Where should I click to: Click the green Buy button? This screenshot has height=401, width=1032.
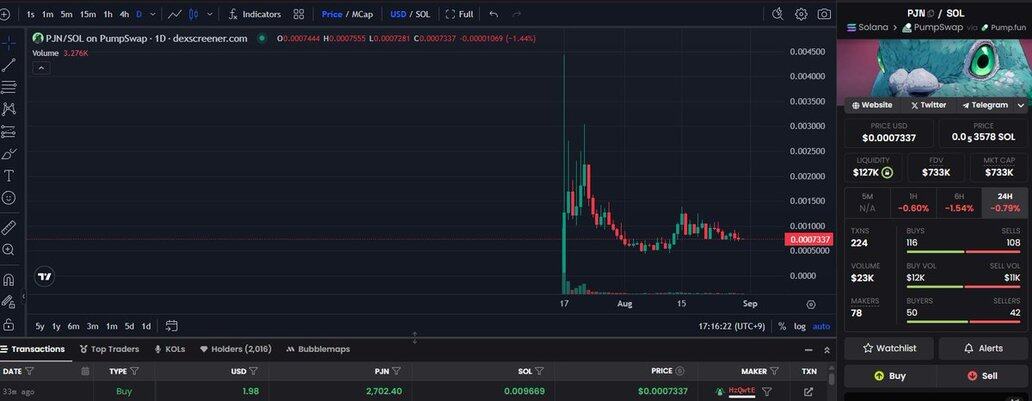point(889,376)
